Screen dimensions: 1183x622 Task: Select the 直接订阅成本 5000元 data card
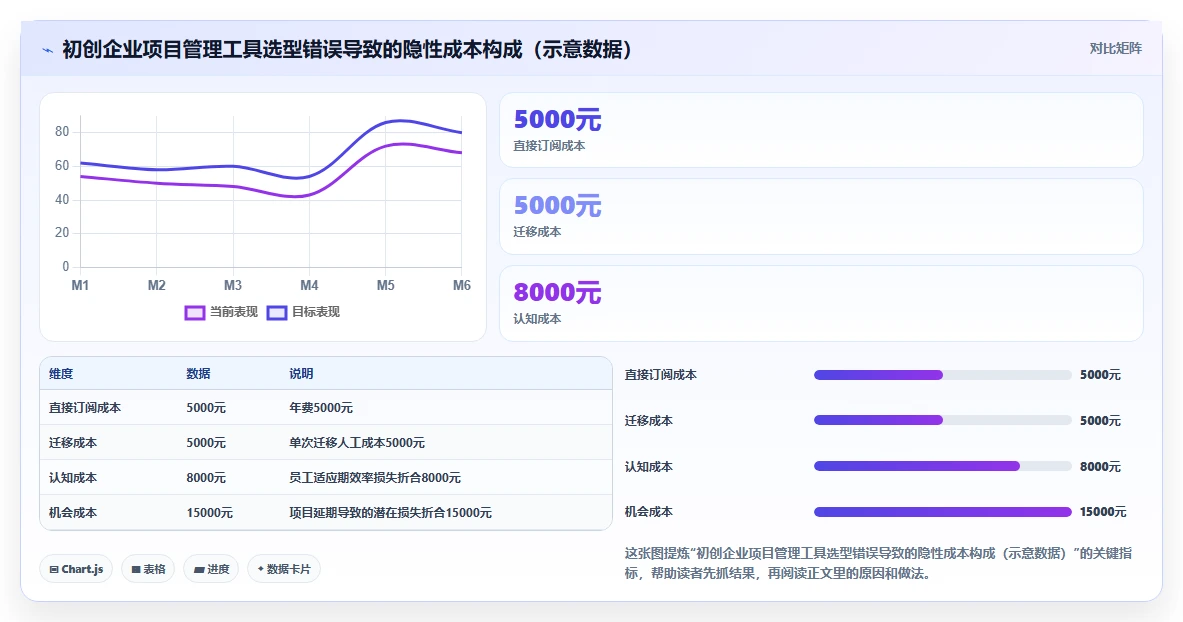[x=821, y=130]
